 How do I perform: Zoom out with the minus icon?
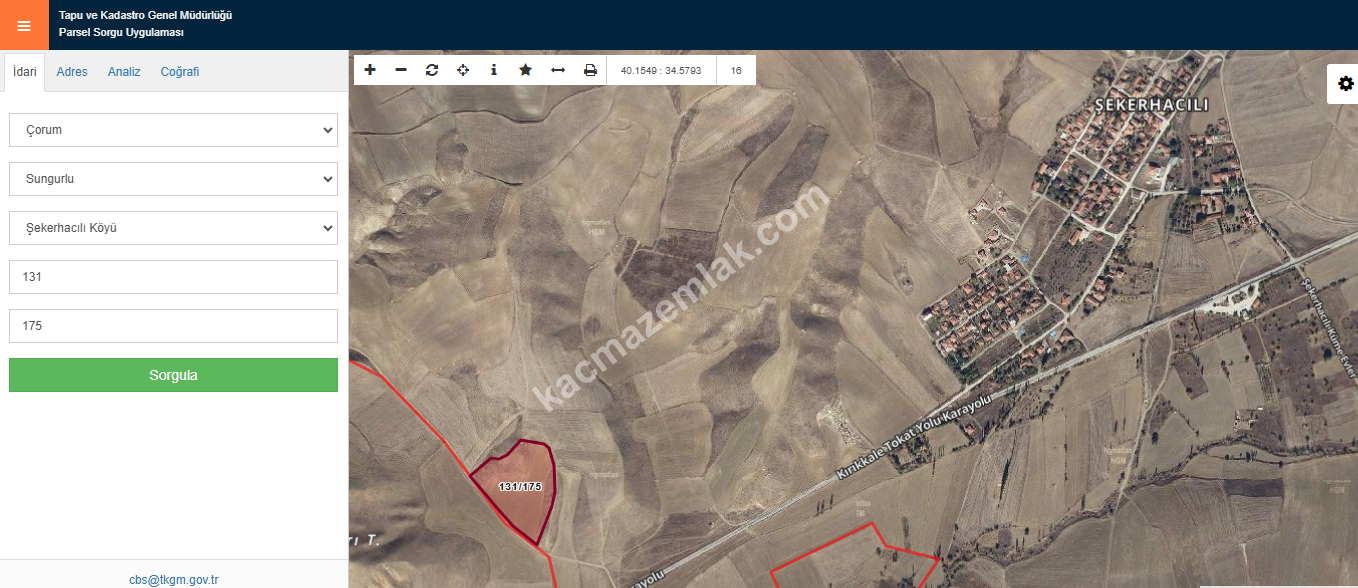(401, 70)
